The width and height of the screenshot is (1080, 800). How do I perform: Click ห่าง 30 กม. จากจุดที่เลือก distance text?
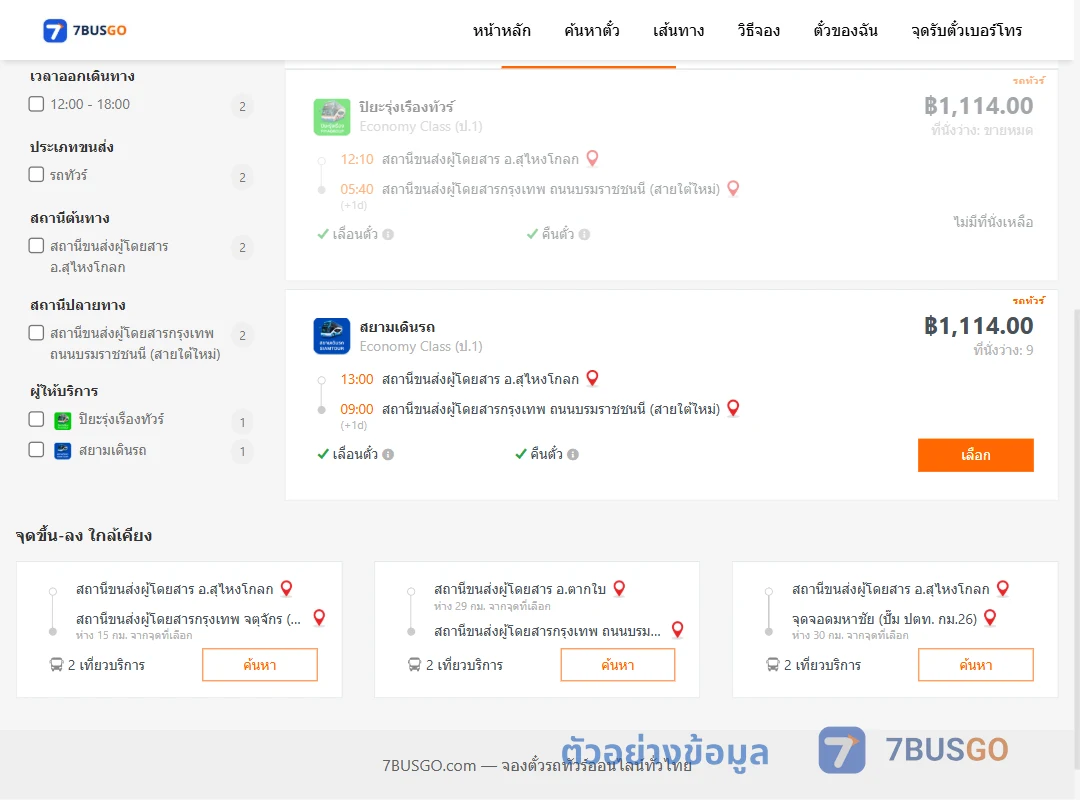pos(850,635)
